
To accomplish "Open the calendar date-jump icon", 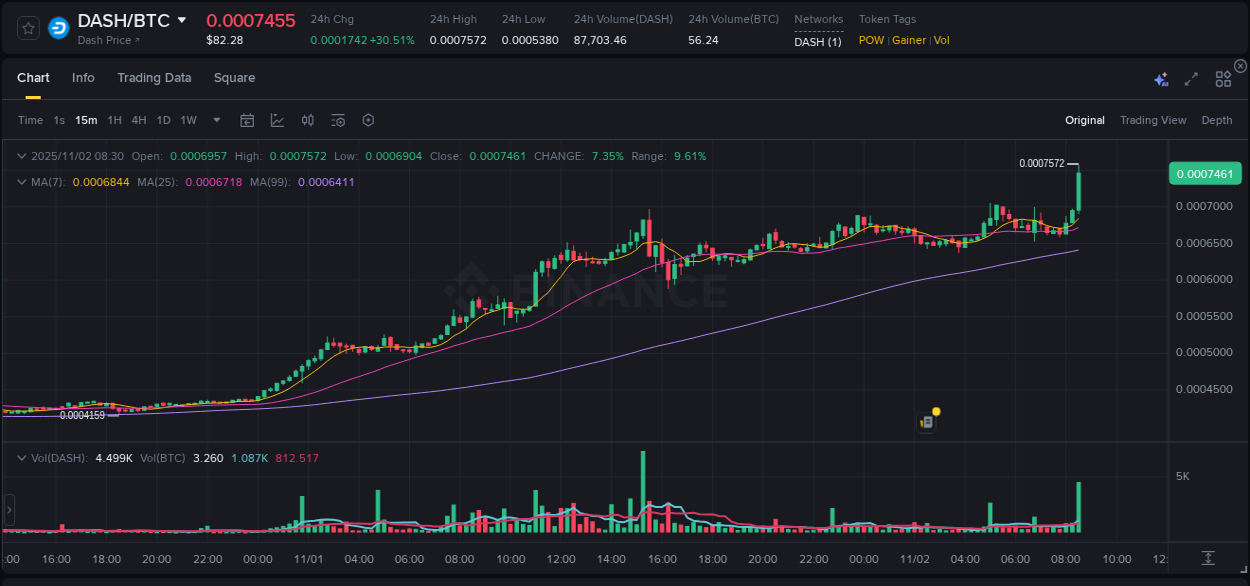I will [247, 119].
